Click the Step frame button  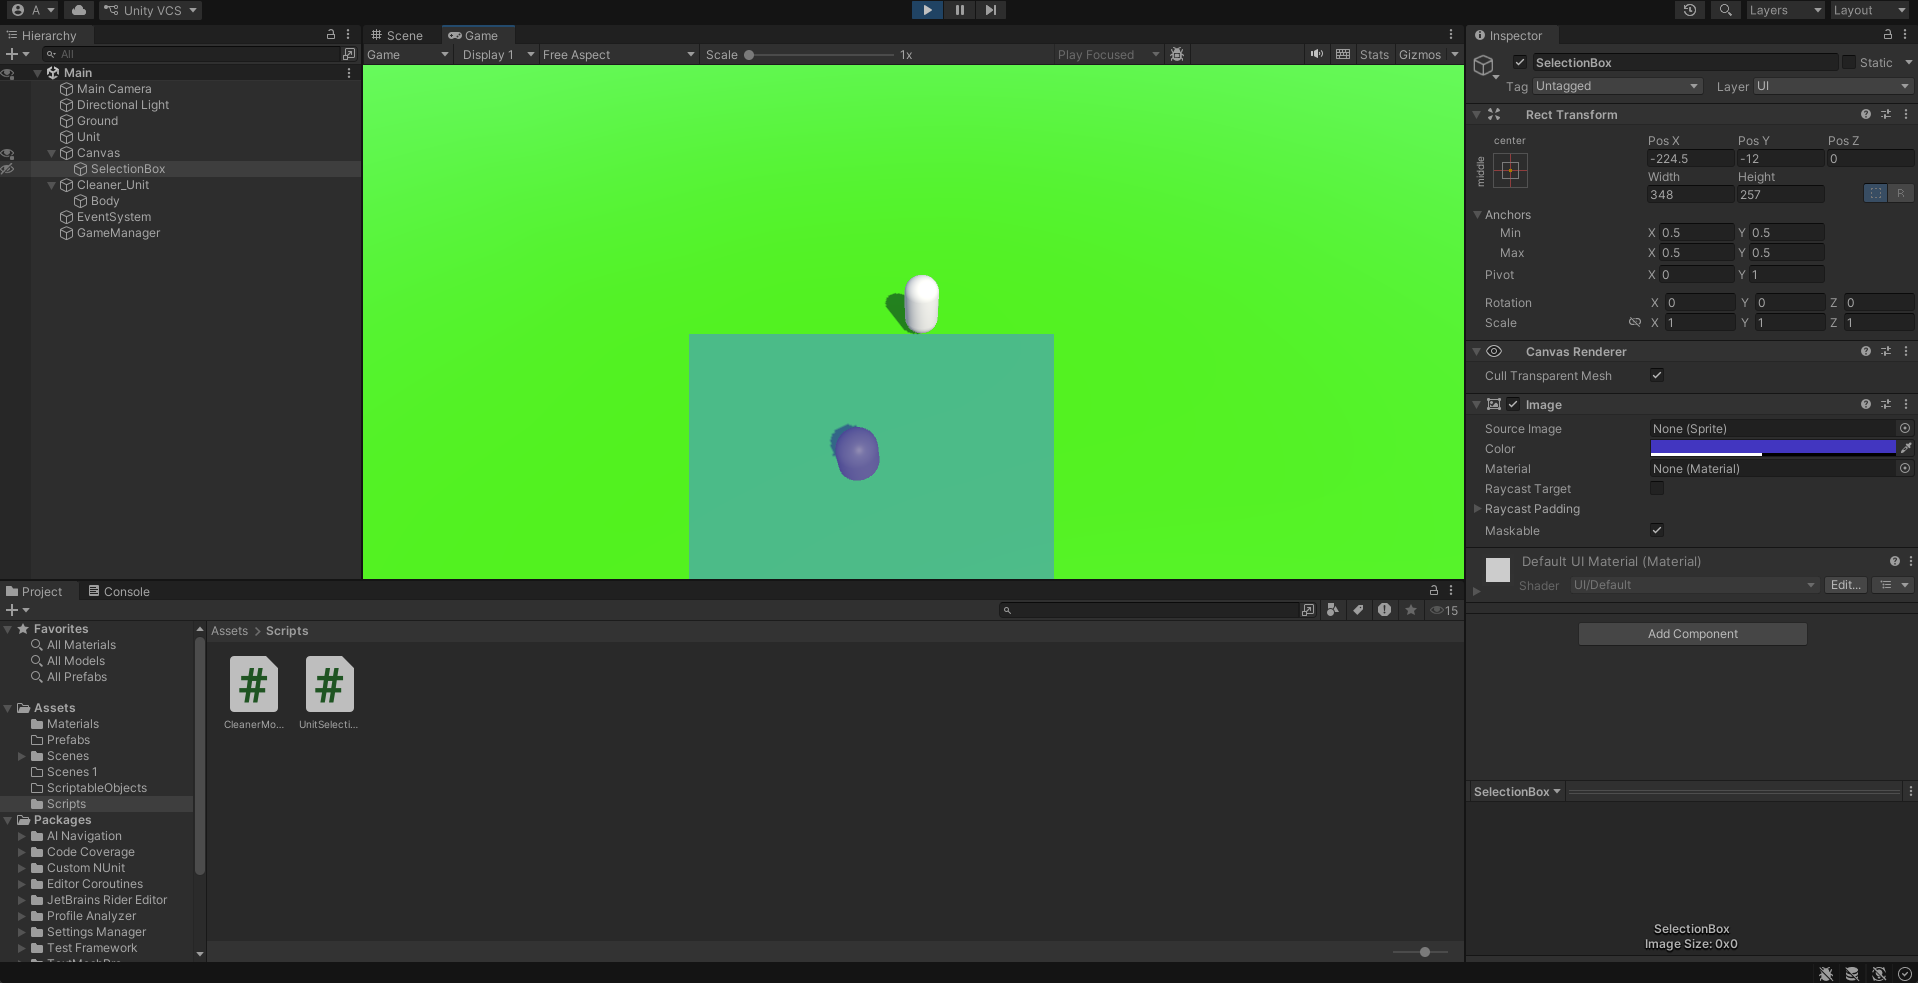click(x=990, y=10)
